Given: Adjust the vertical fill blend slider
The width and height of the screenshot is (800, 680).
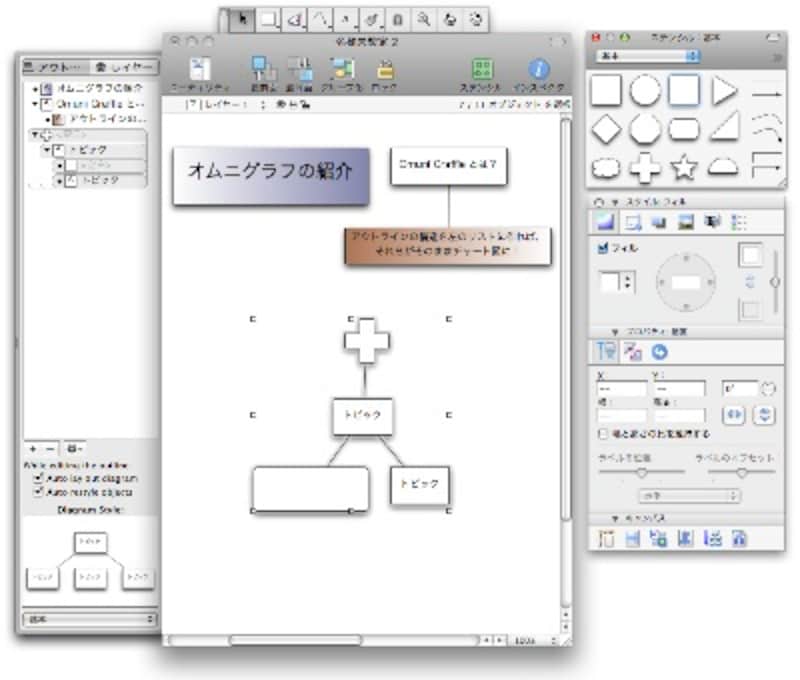Looking at the screenshot, I should coord(775,282).
